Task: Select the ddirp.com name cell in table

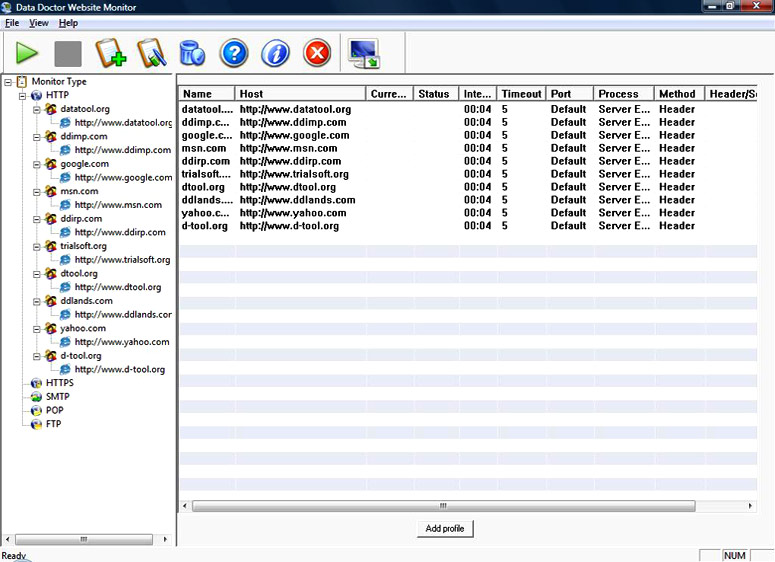Action: [x=206, y=161]
